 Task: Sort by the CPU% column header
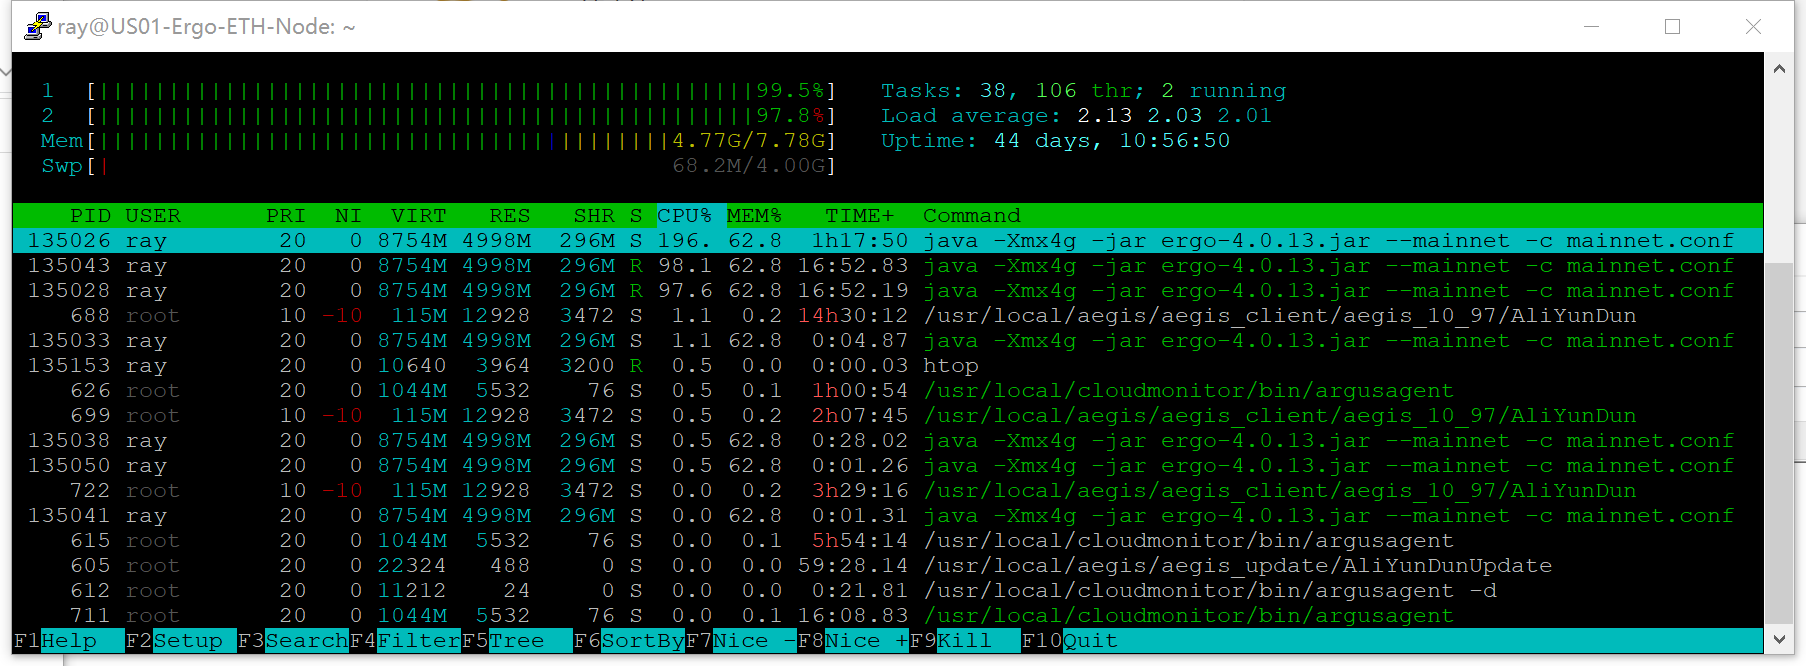pos(685,216)
